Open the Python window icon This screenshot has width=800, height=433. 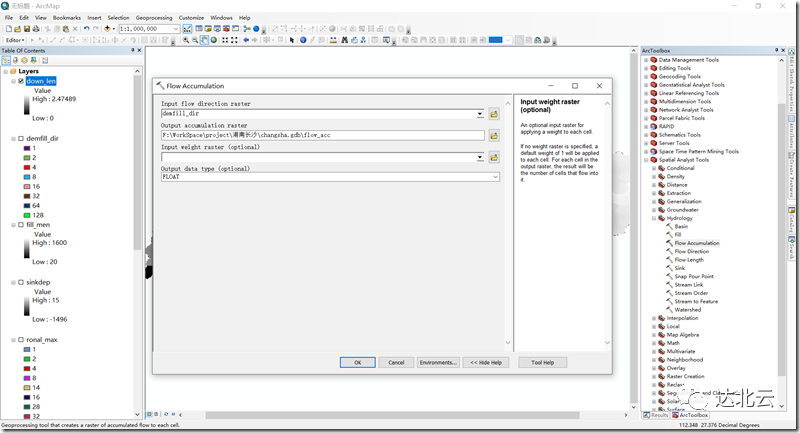(235, 29)
